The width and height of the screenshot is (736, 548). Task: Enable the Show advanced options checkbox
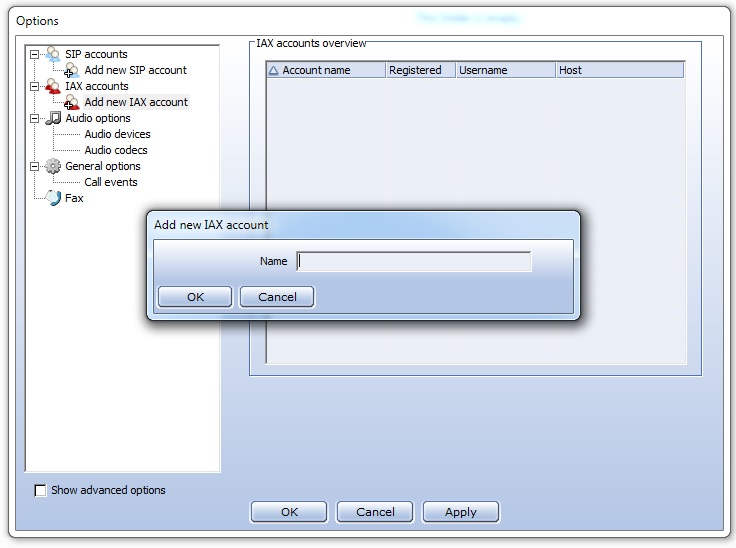[41, 490]
